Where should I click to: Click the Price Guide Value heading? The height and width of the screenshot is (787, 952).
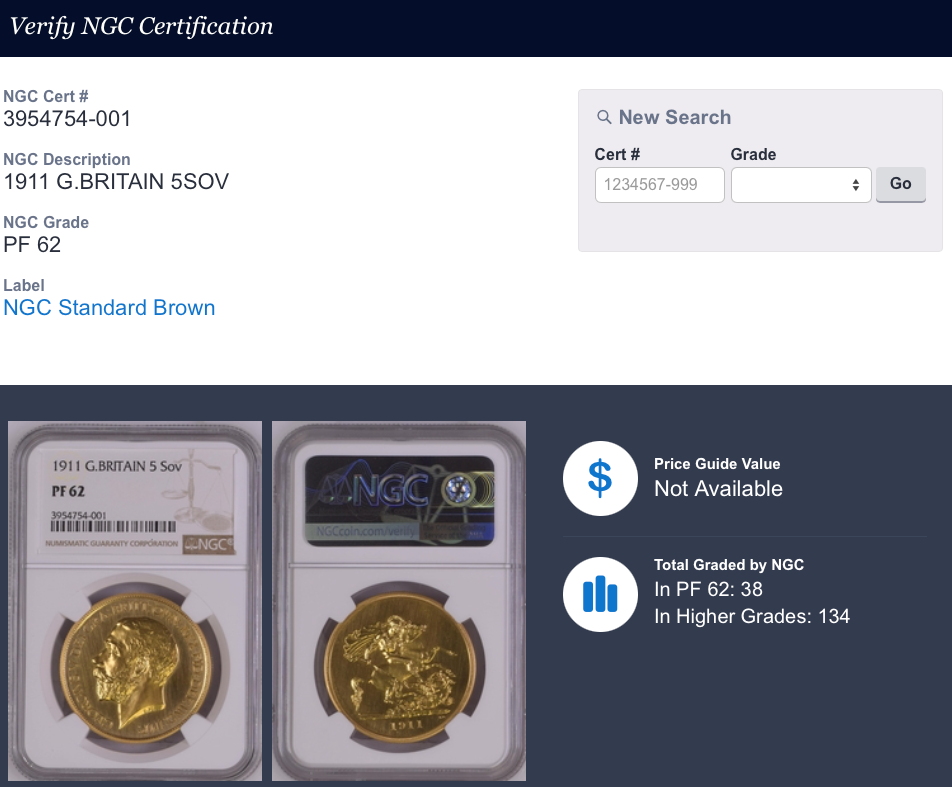pyautogui.click(x=717, y=464)
